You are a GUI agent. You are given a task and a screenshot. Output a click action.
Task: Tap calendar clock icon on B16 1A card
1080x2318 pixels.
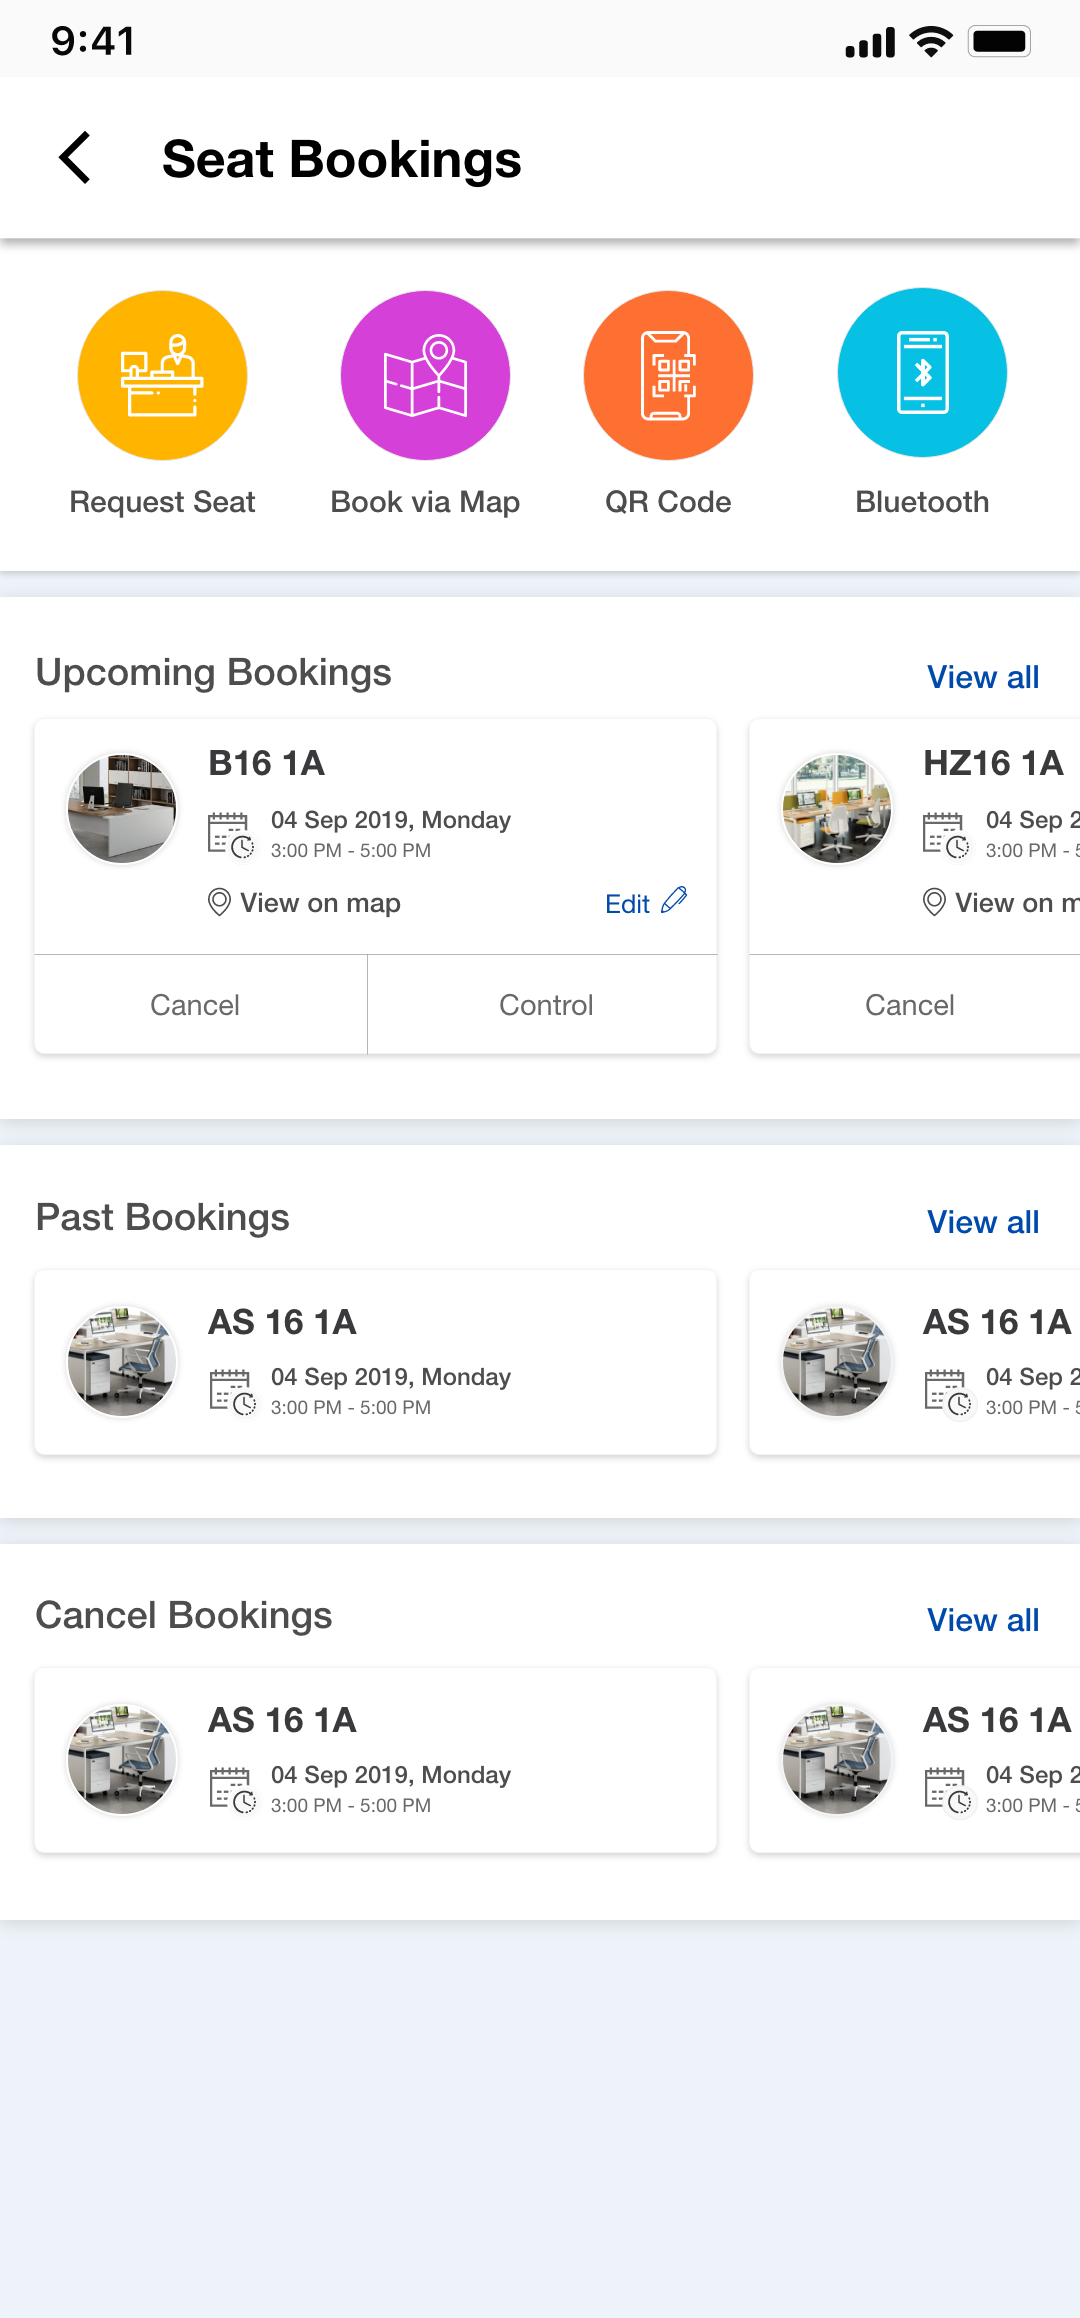click(x=230, y=835)
